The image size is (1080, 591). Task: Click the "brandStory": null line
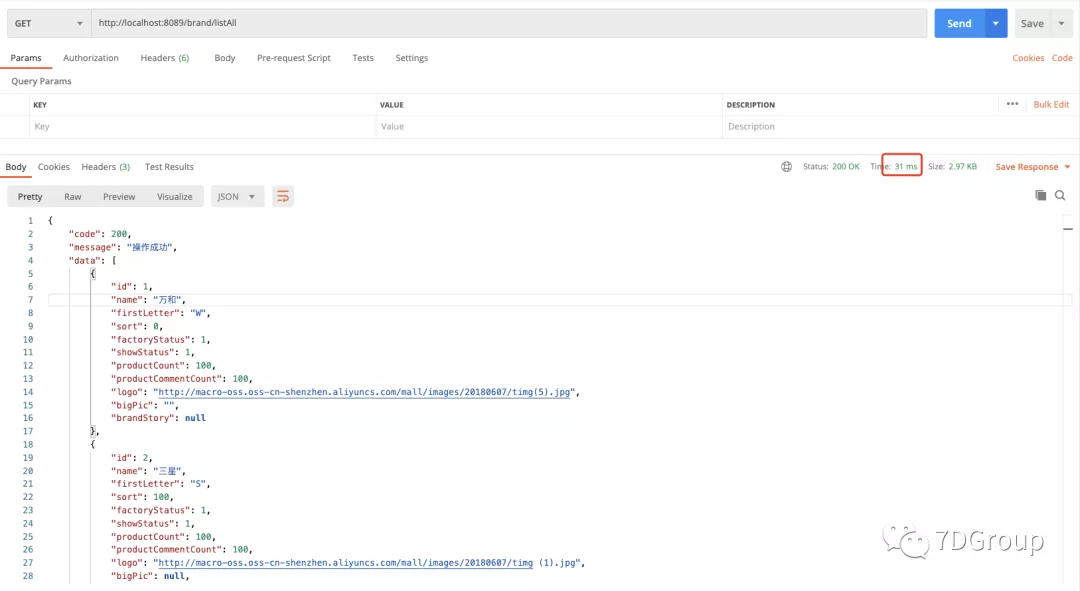(158, 418)
